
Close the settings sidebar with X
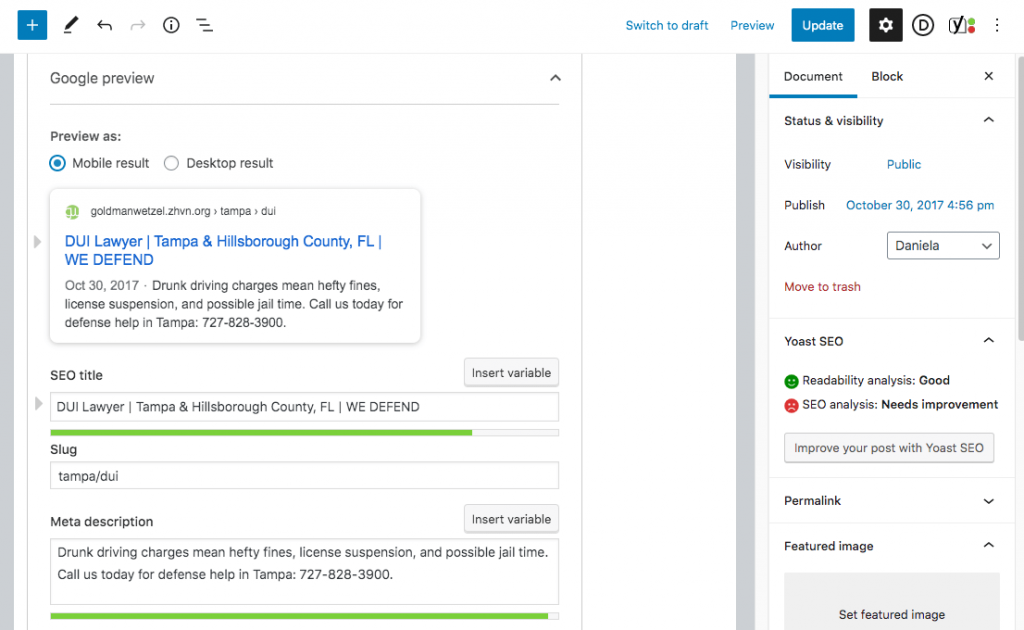click(989, 76)
